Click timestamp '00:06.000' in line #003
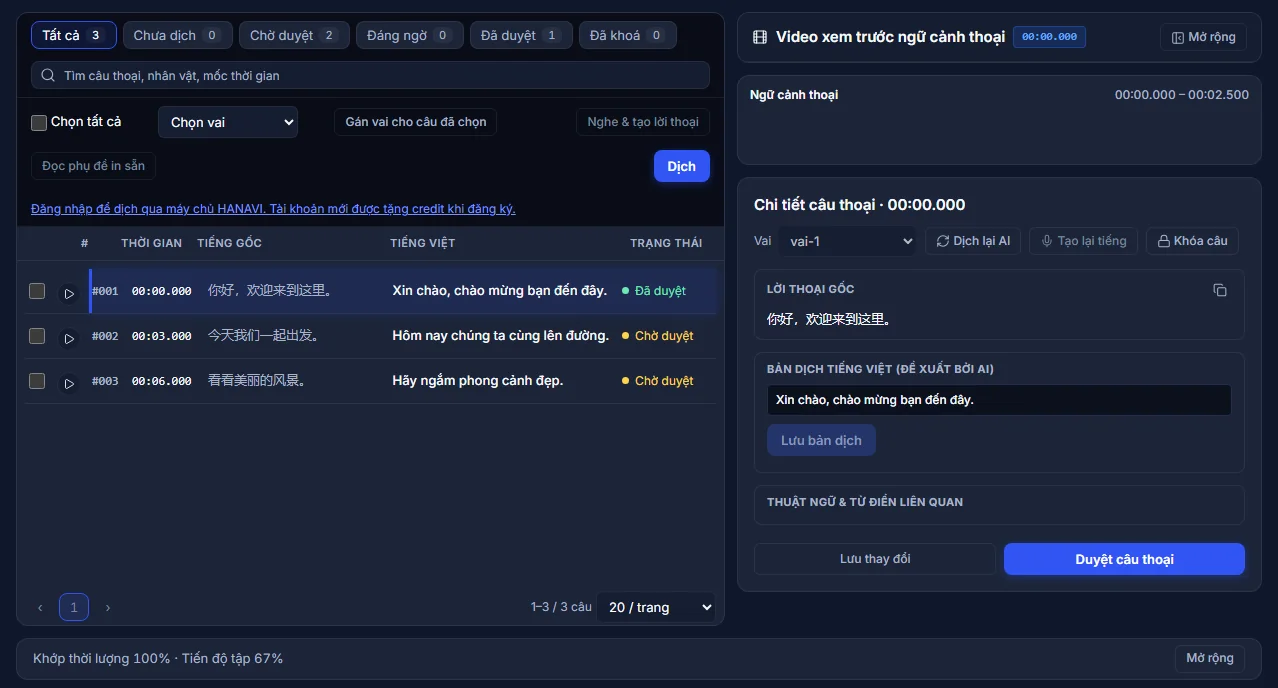 [x=162, y=381]
